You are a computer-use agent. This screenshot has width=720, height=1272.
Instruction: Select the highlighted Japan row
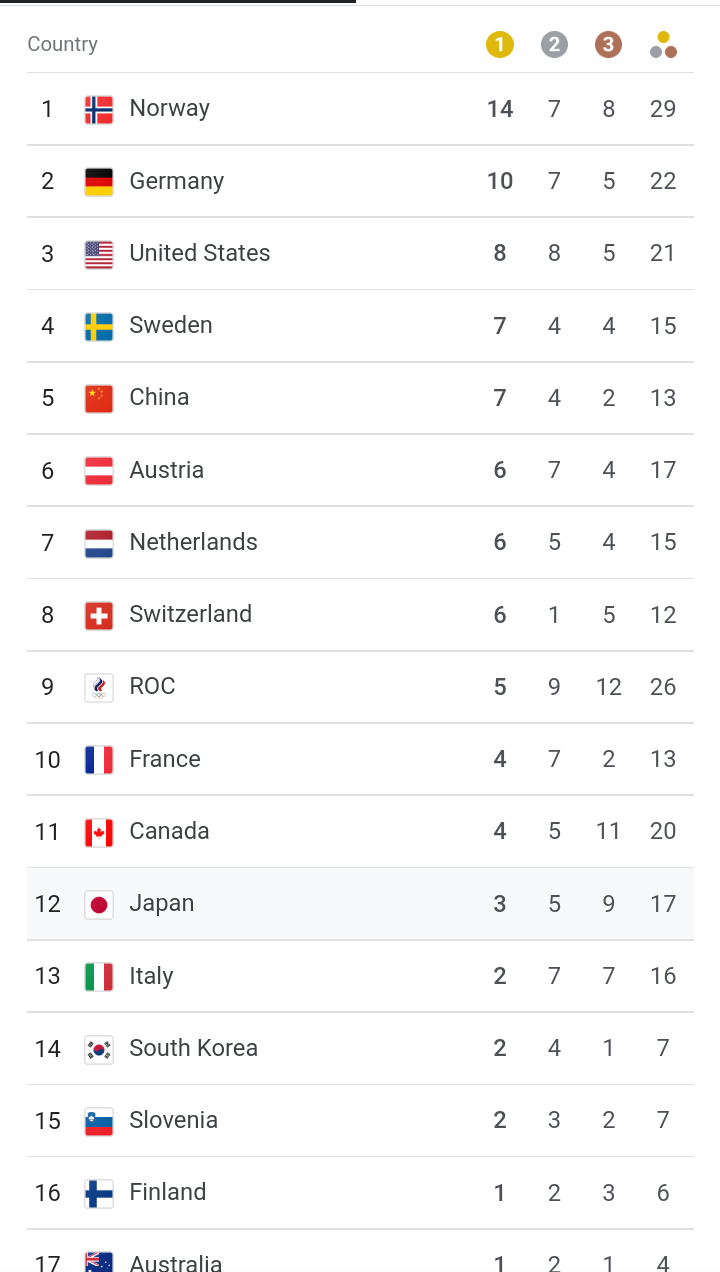pos(360,904)
